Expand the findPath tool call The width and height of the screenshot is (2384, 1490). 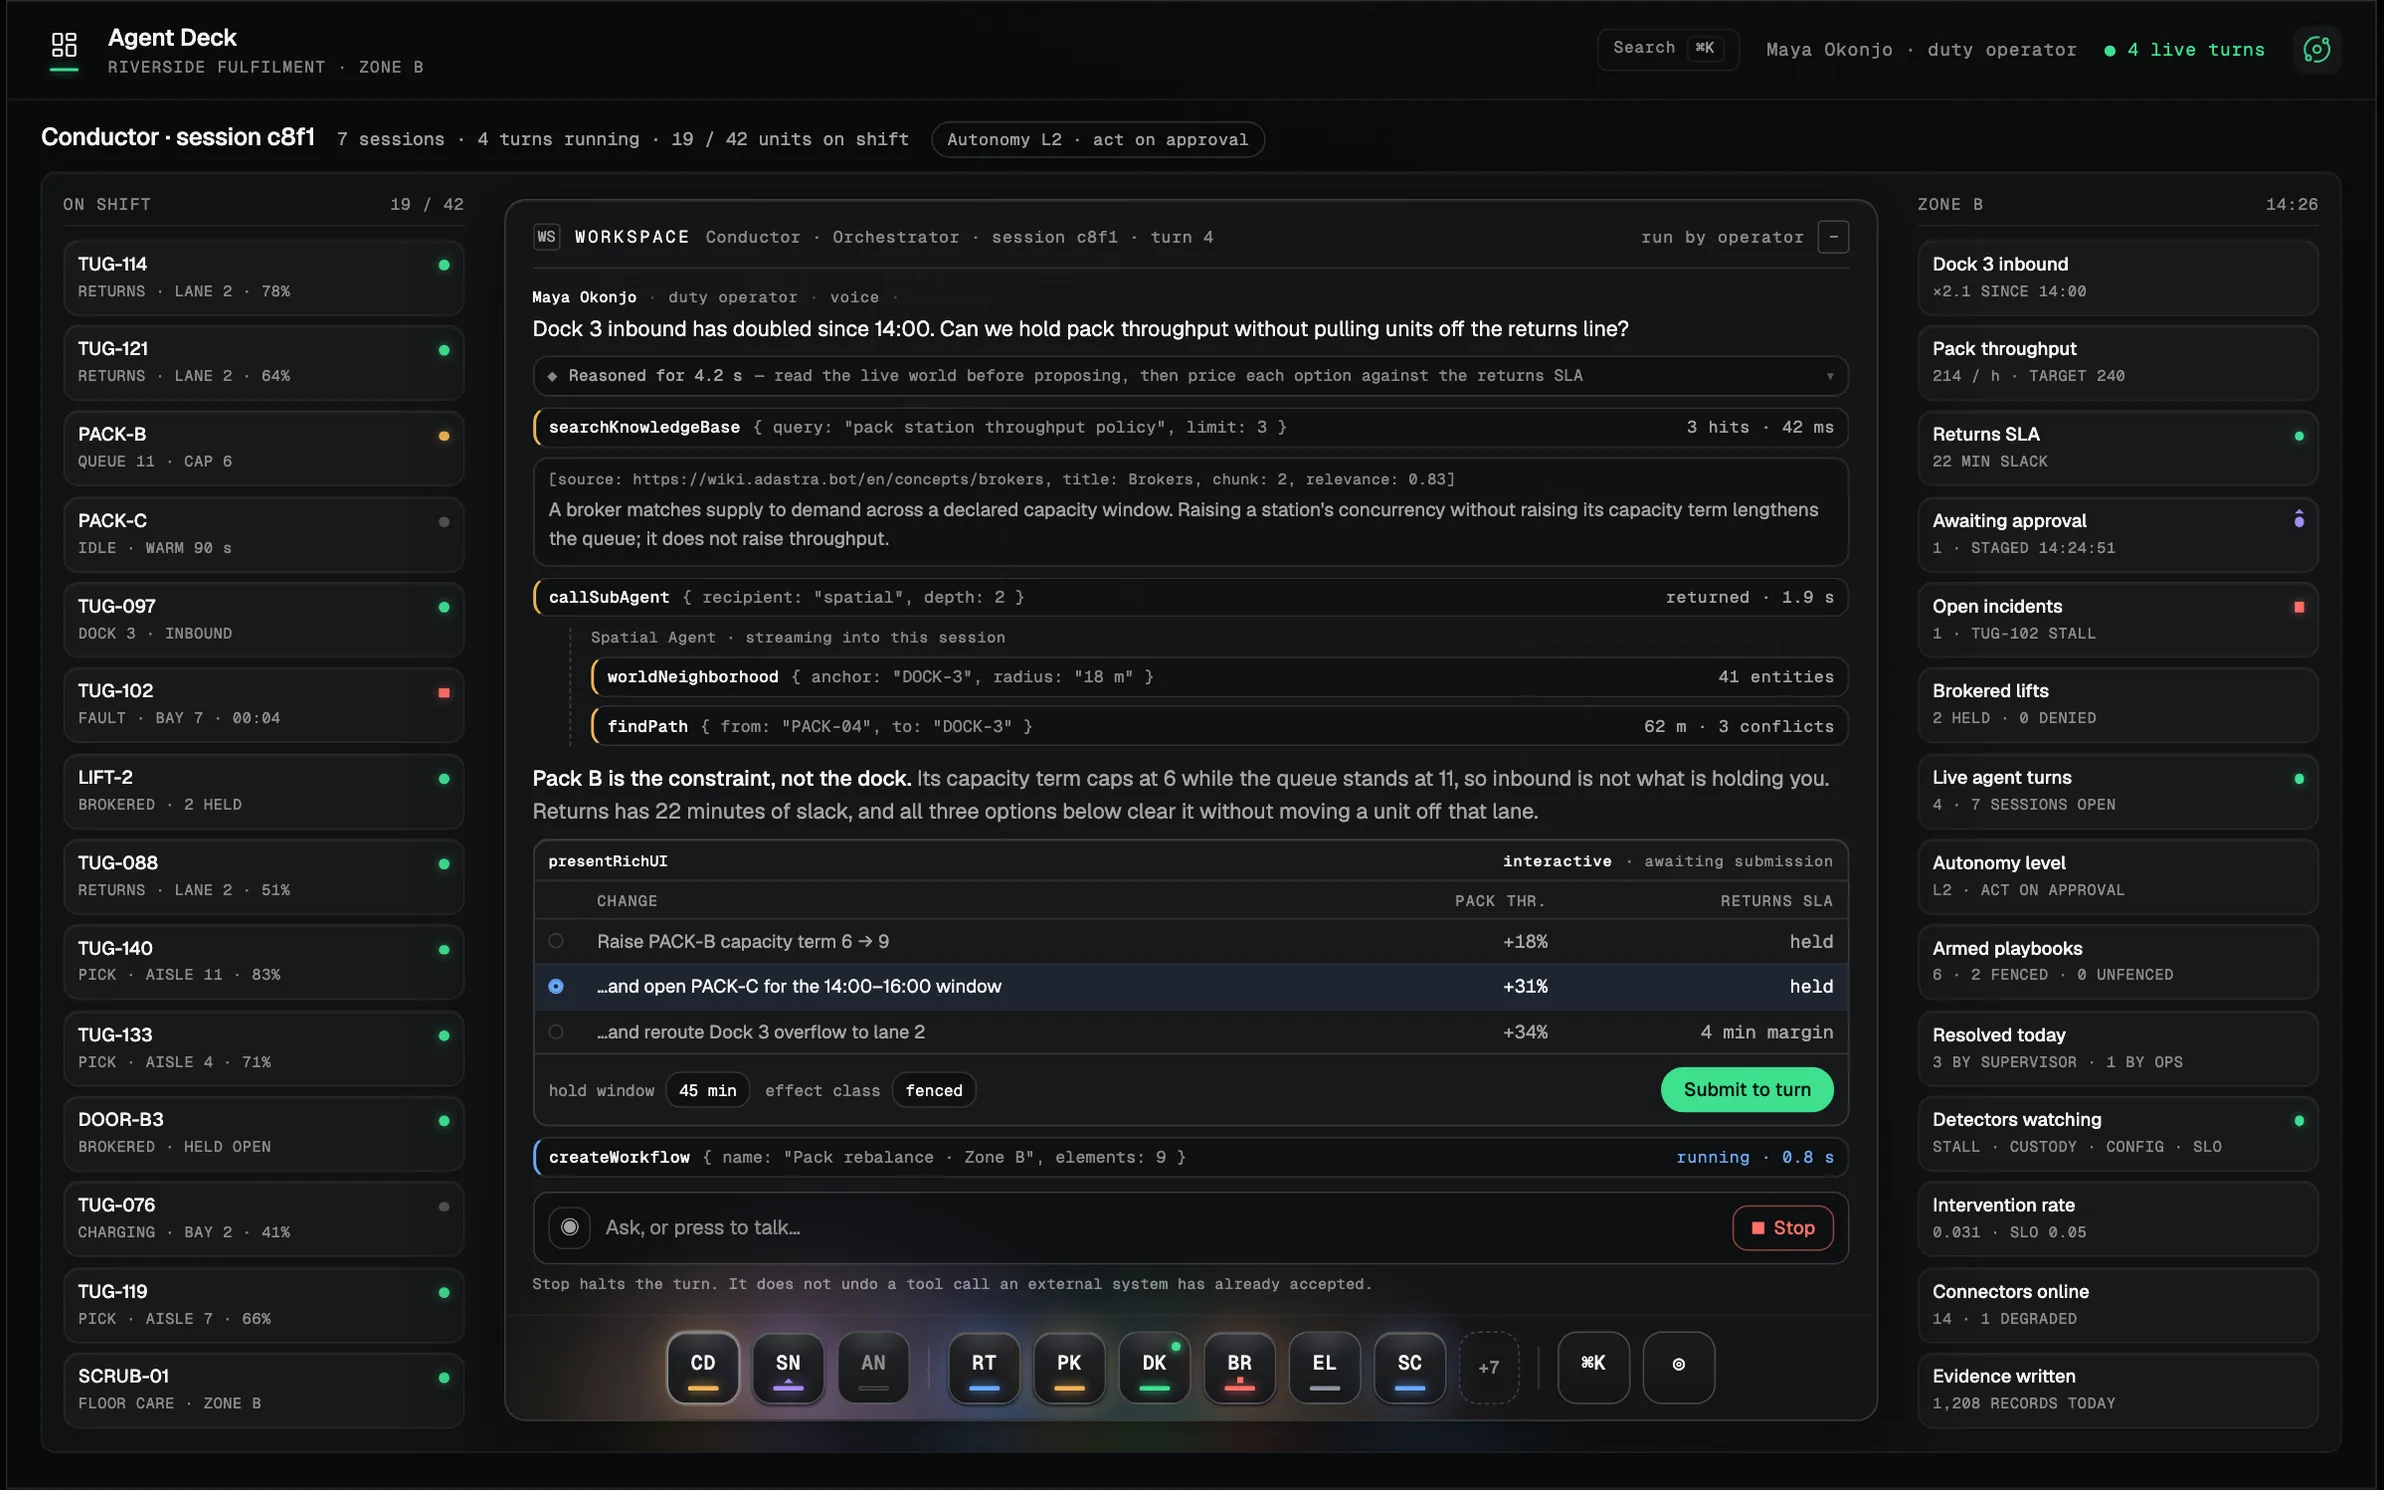1219,726
